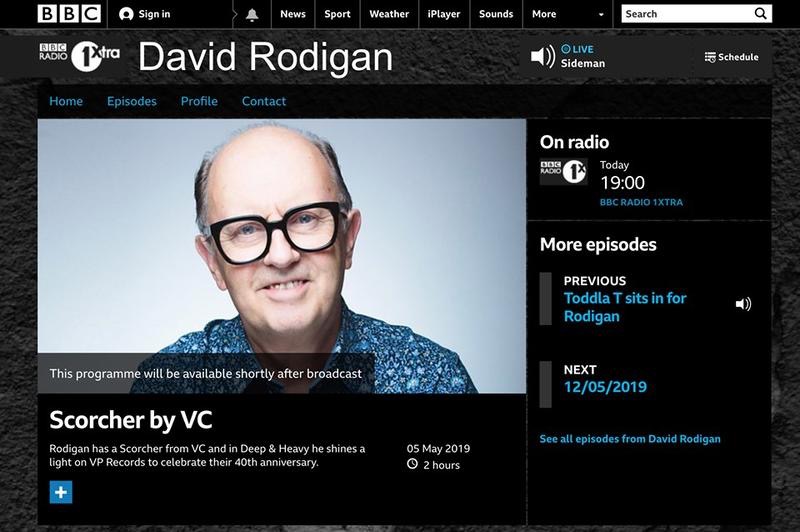Go to the Contact tab
800x532 pixels.
[264, 101]
